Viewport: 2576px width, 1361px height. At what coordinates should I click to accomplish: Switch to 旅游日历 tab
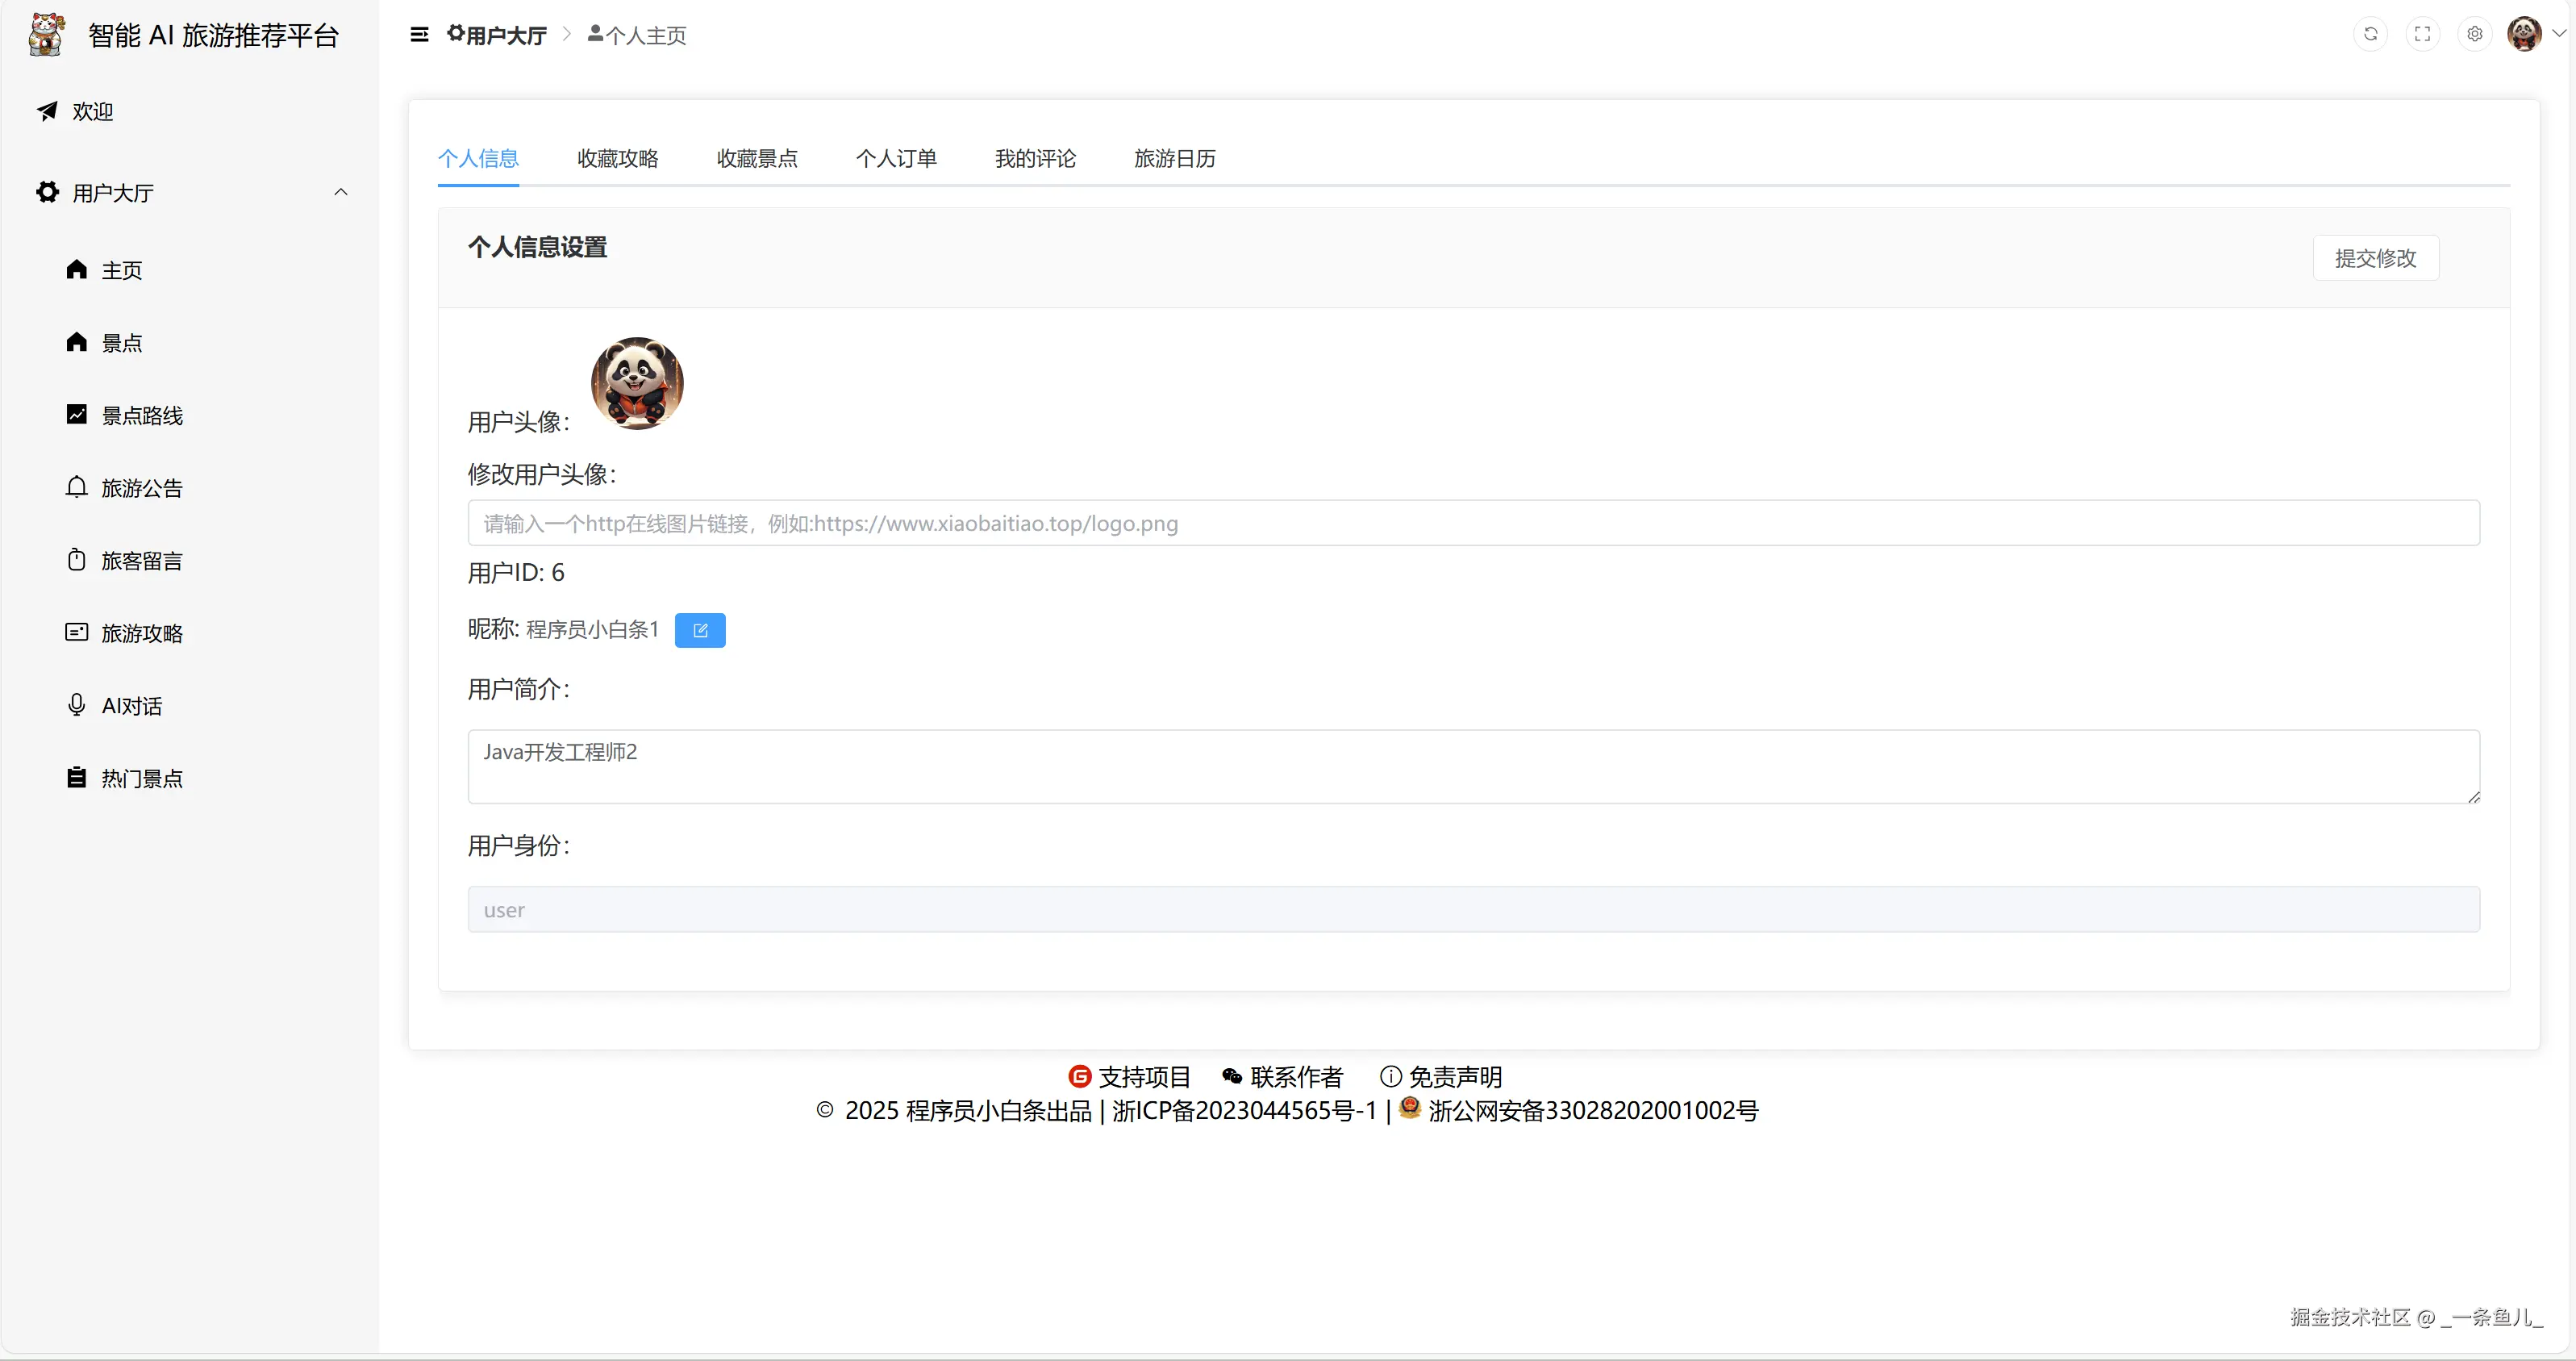pyautogui.click(x=1174, y=159)
